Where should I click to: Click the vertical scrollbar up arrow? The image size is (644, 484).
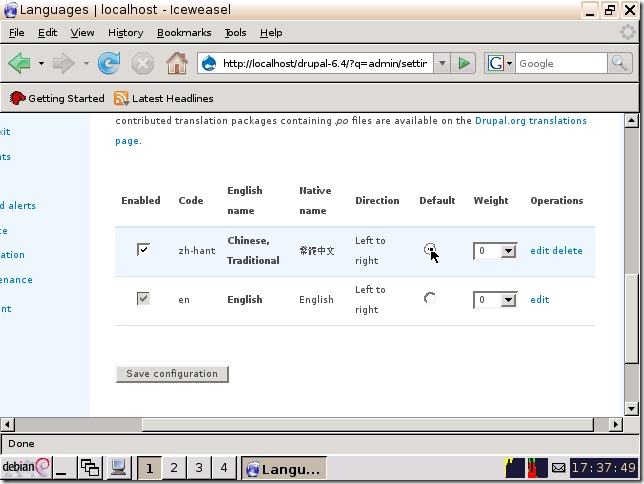click(x=631, y=121)
